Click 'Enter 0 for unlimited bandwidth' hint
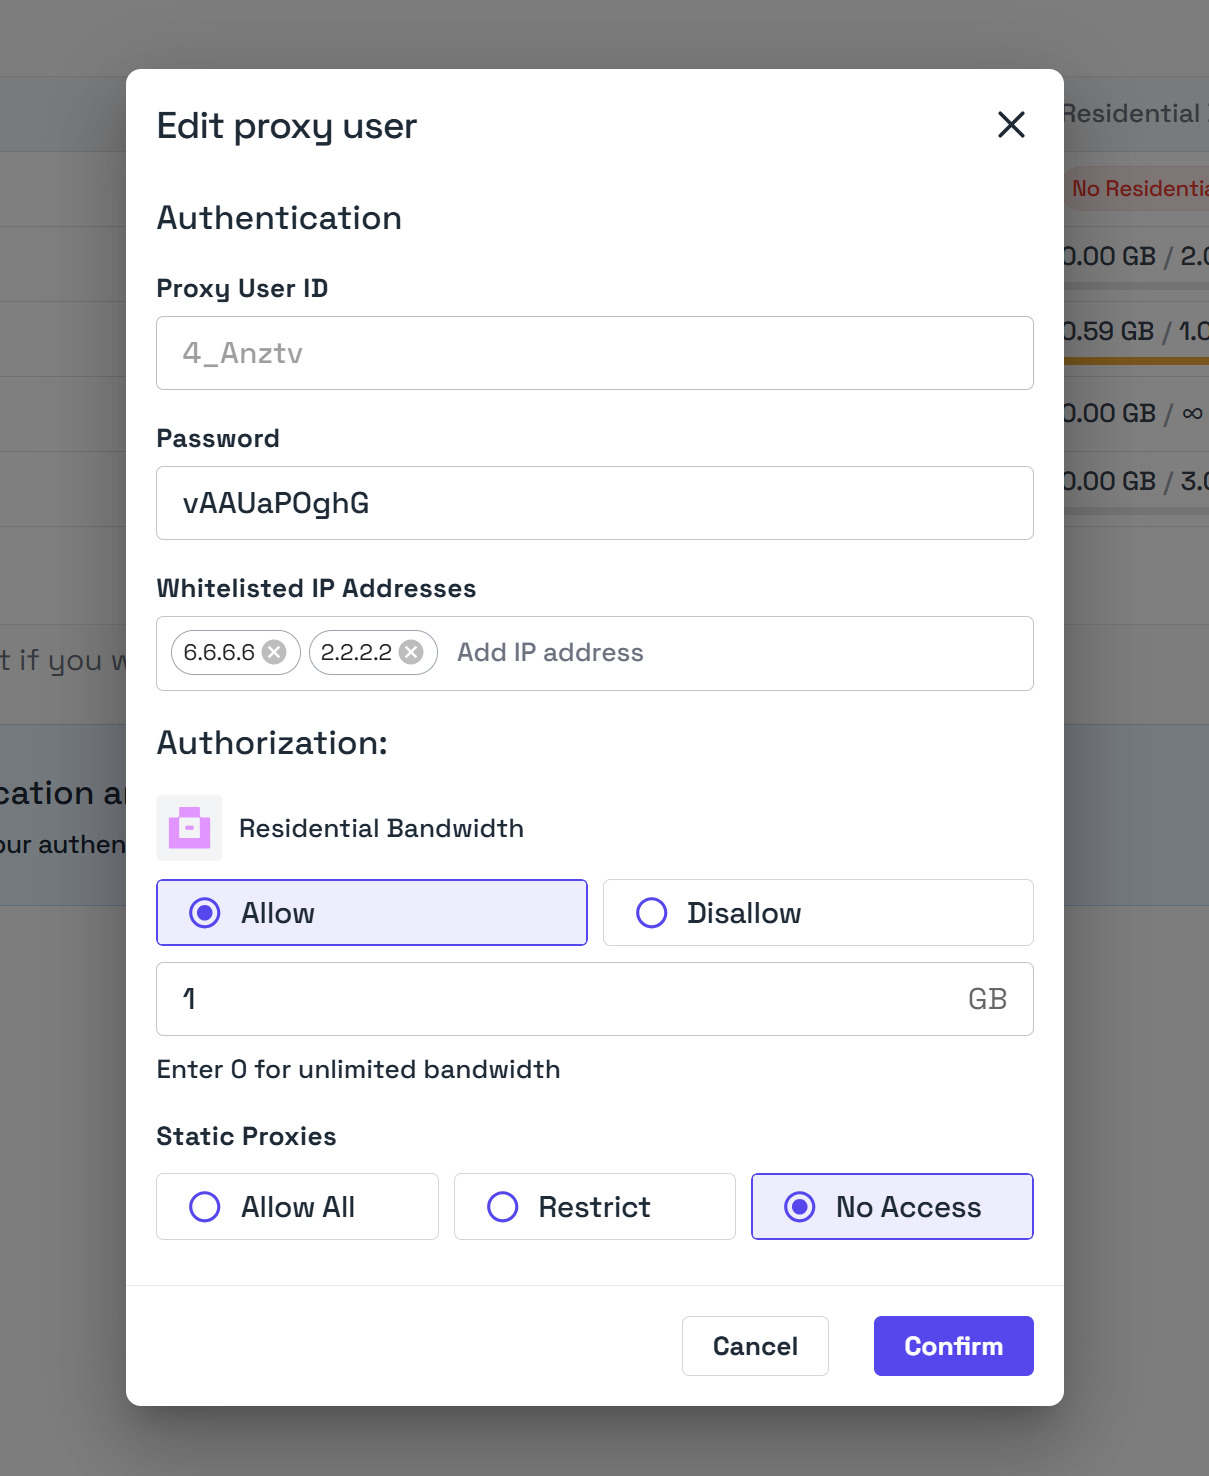The height and width of the screenshot is (1476, 1209). (x=358, y=1069)
